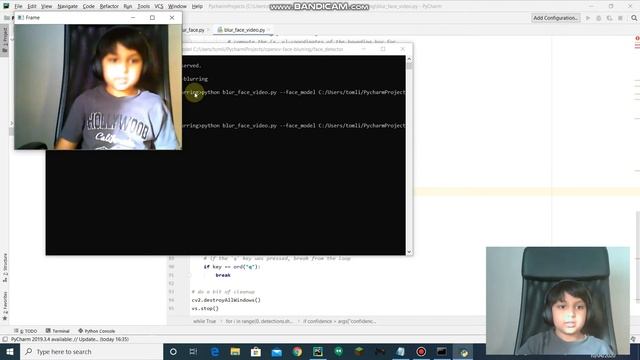Click the red error indicator in the editor gutter

pos(637,38)
